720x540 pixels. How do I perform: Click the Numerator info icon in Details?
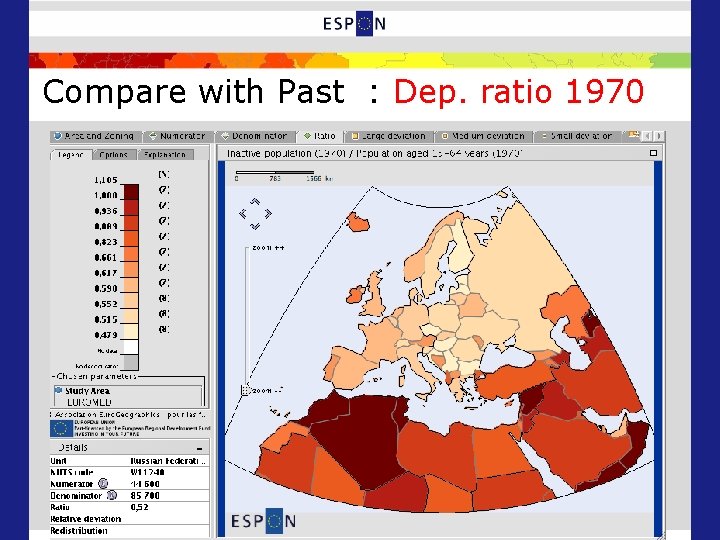pos(103,484)
